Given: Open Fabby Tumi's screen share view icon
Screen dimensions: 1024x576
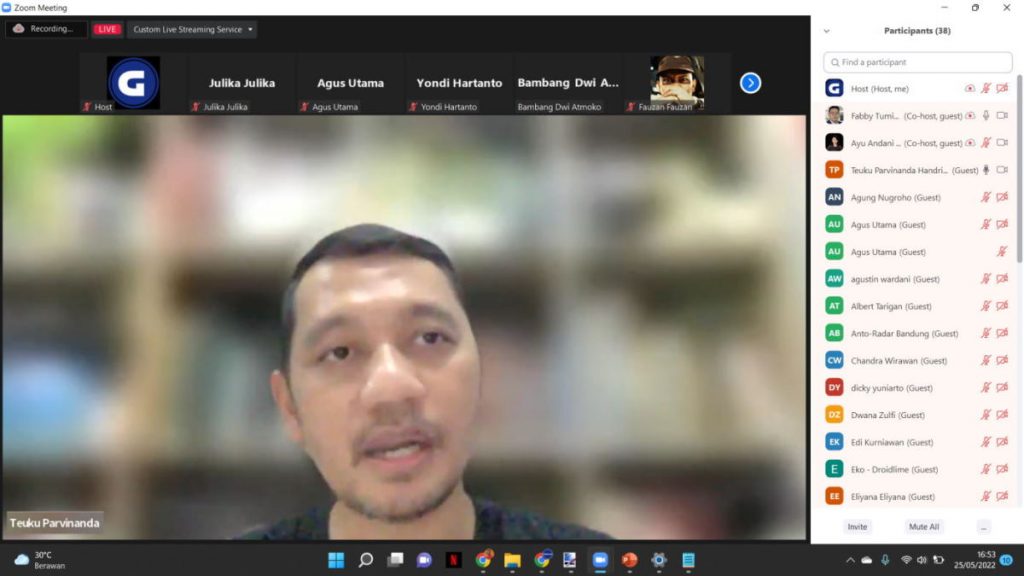Looking at the screenshot, I should 972,116.
